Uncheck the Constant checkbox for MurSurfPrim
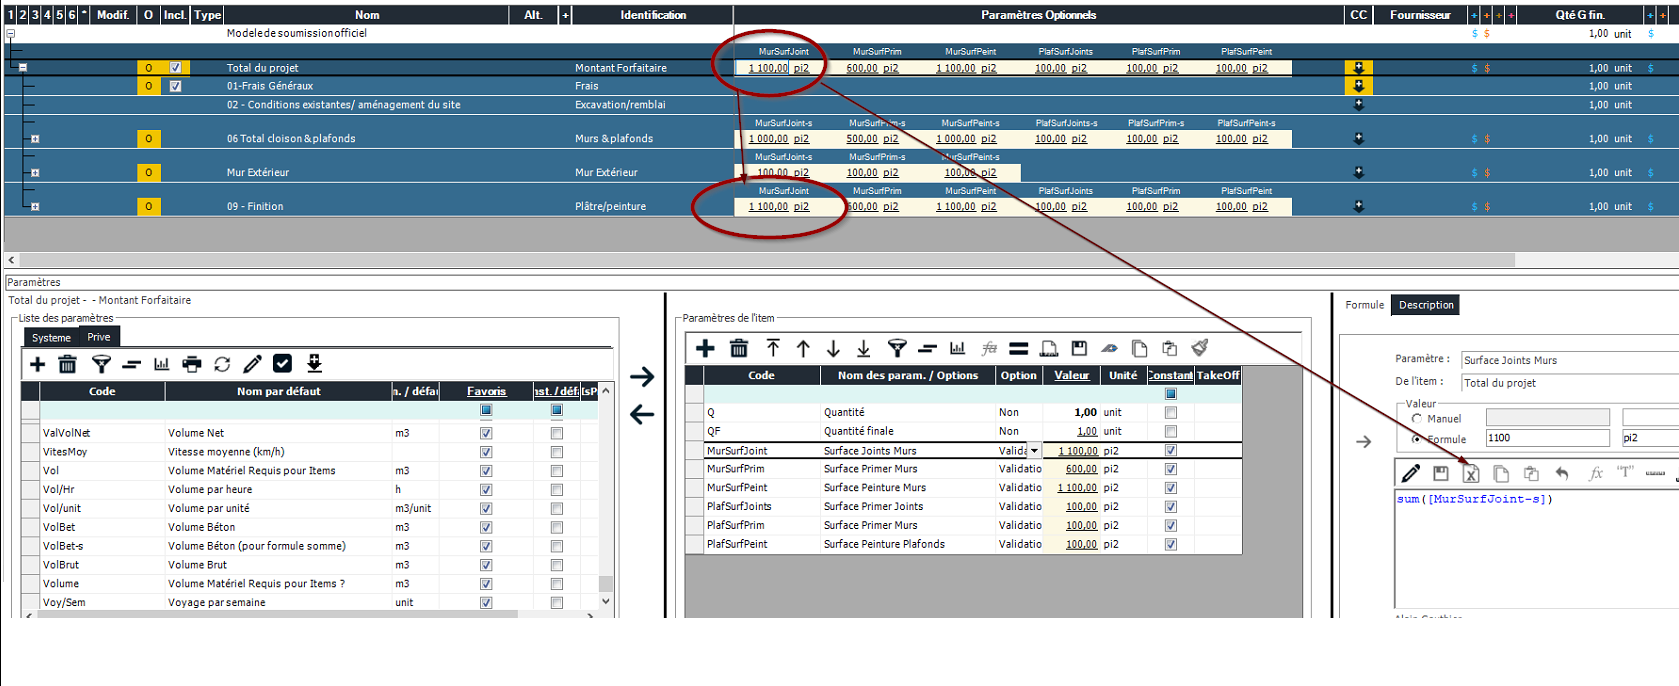This screenshot has height=686, width=1679. coord(1171,469)
